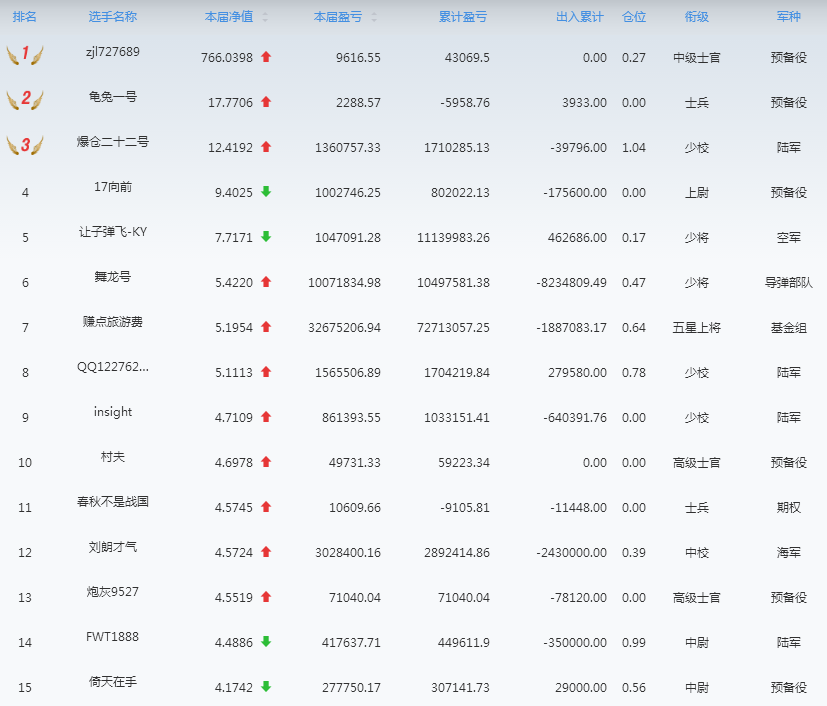This screenshot has height=706, width=827.
Task: Click the 仓位 column header
Action: click(634, 17)
